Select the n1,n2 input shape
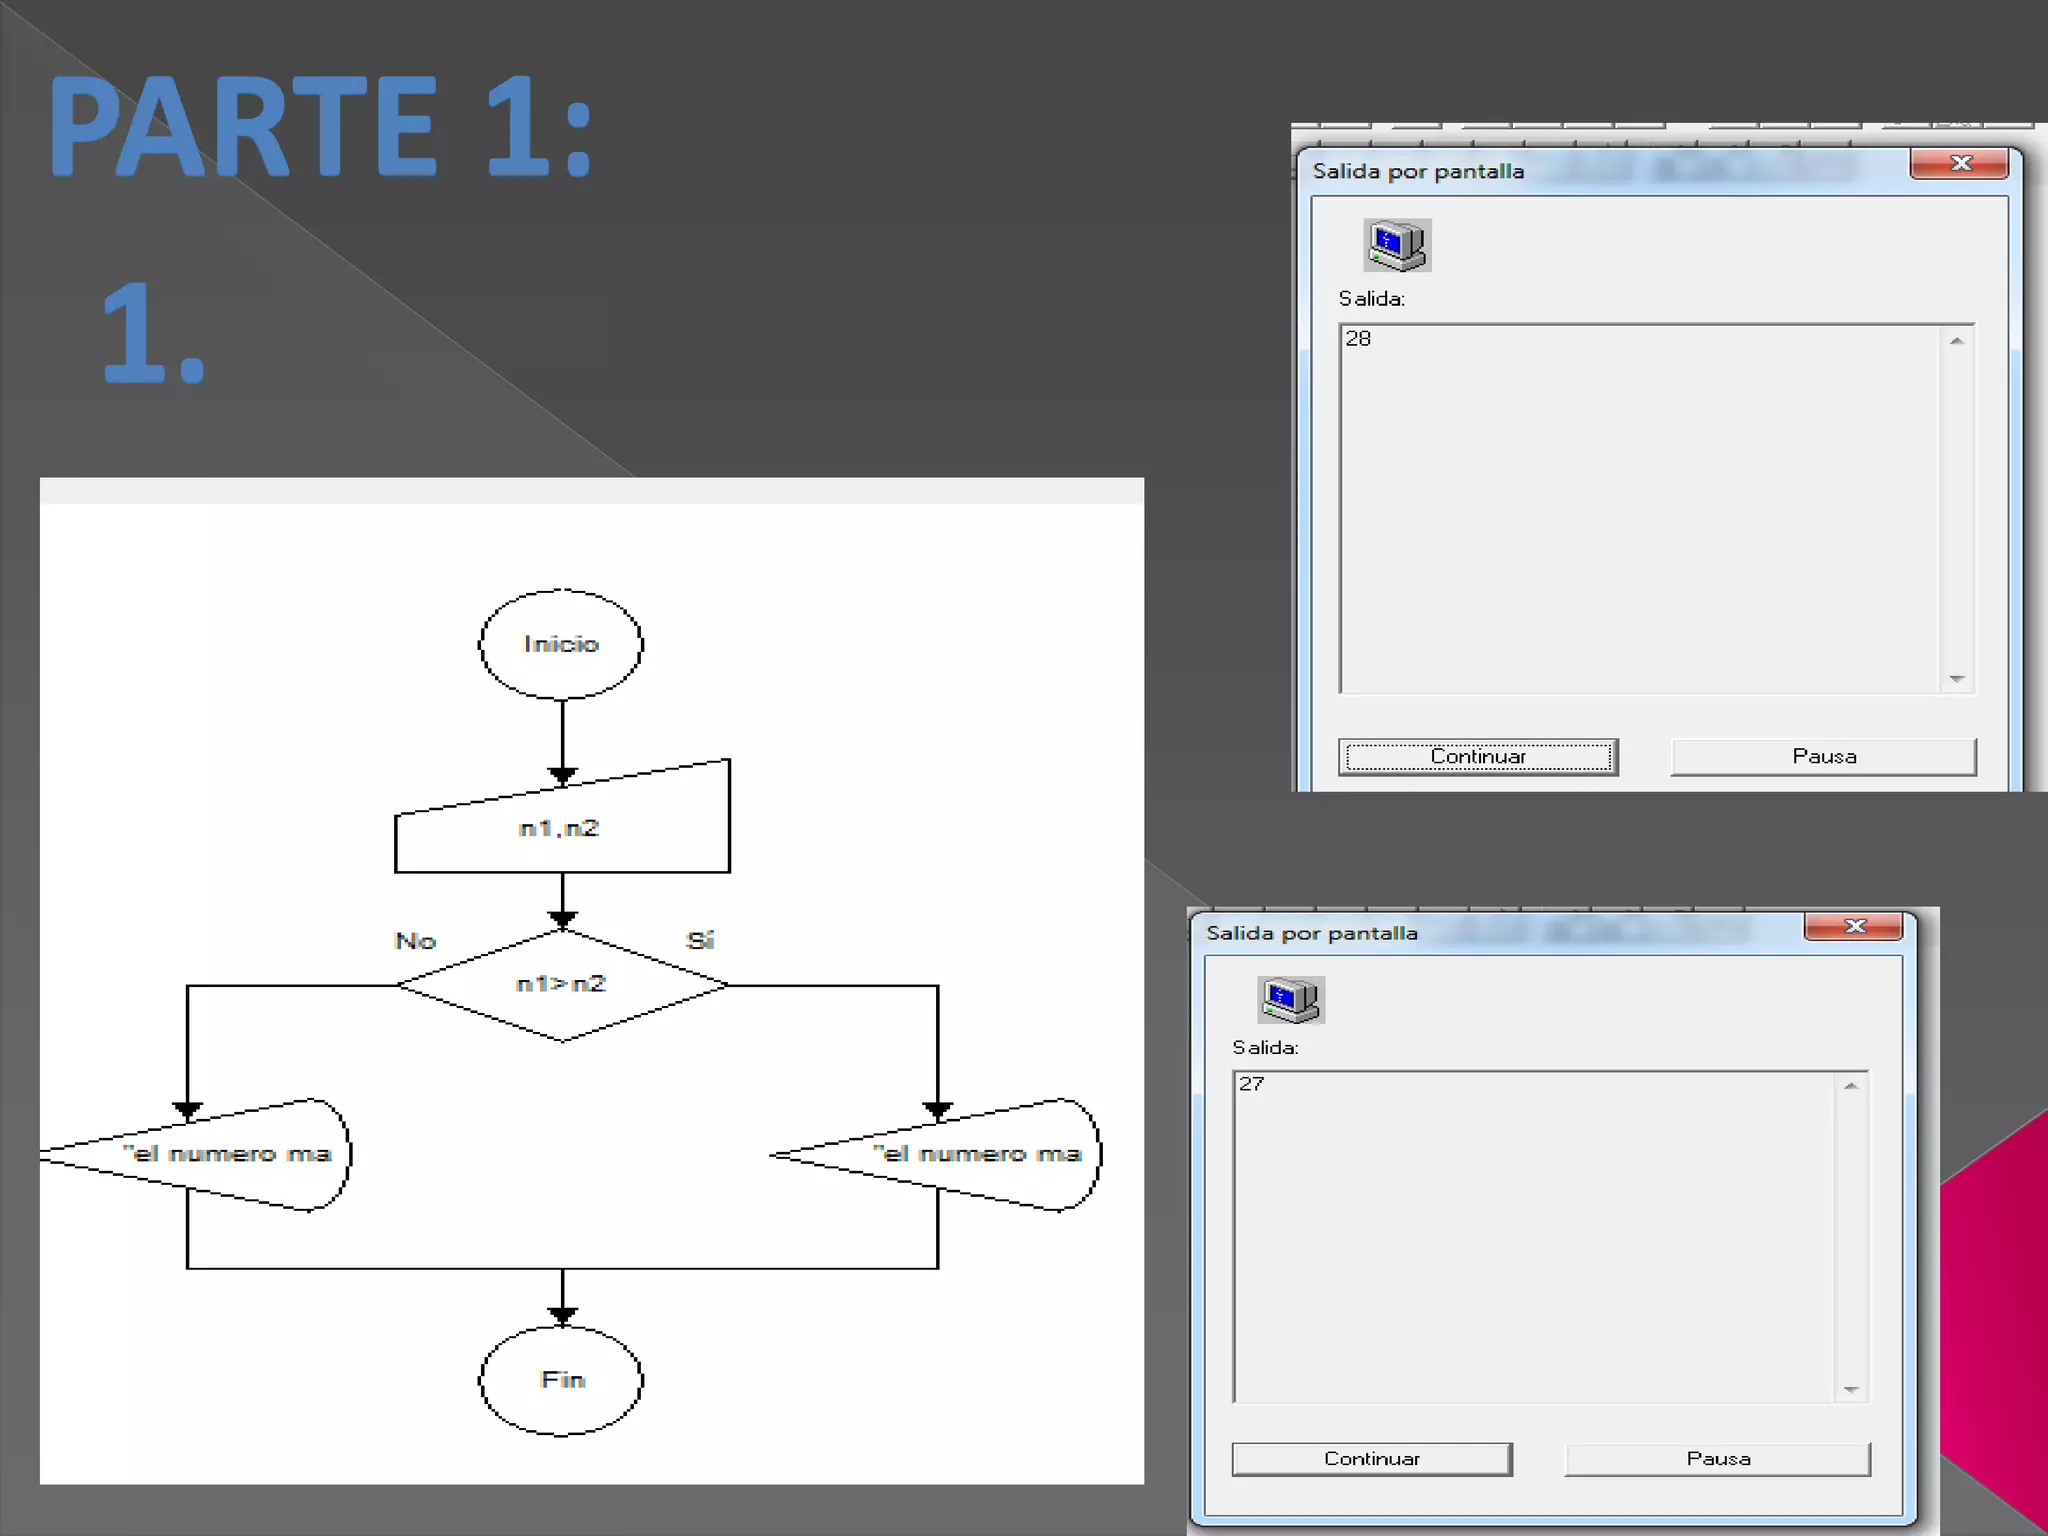2048x1536 pixels. pyautogui.click(x=561, y=829)
